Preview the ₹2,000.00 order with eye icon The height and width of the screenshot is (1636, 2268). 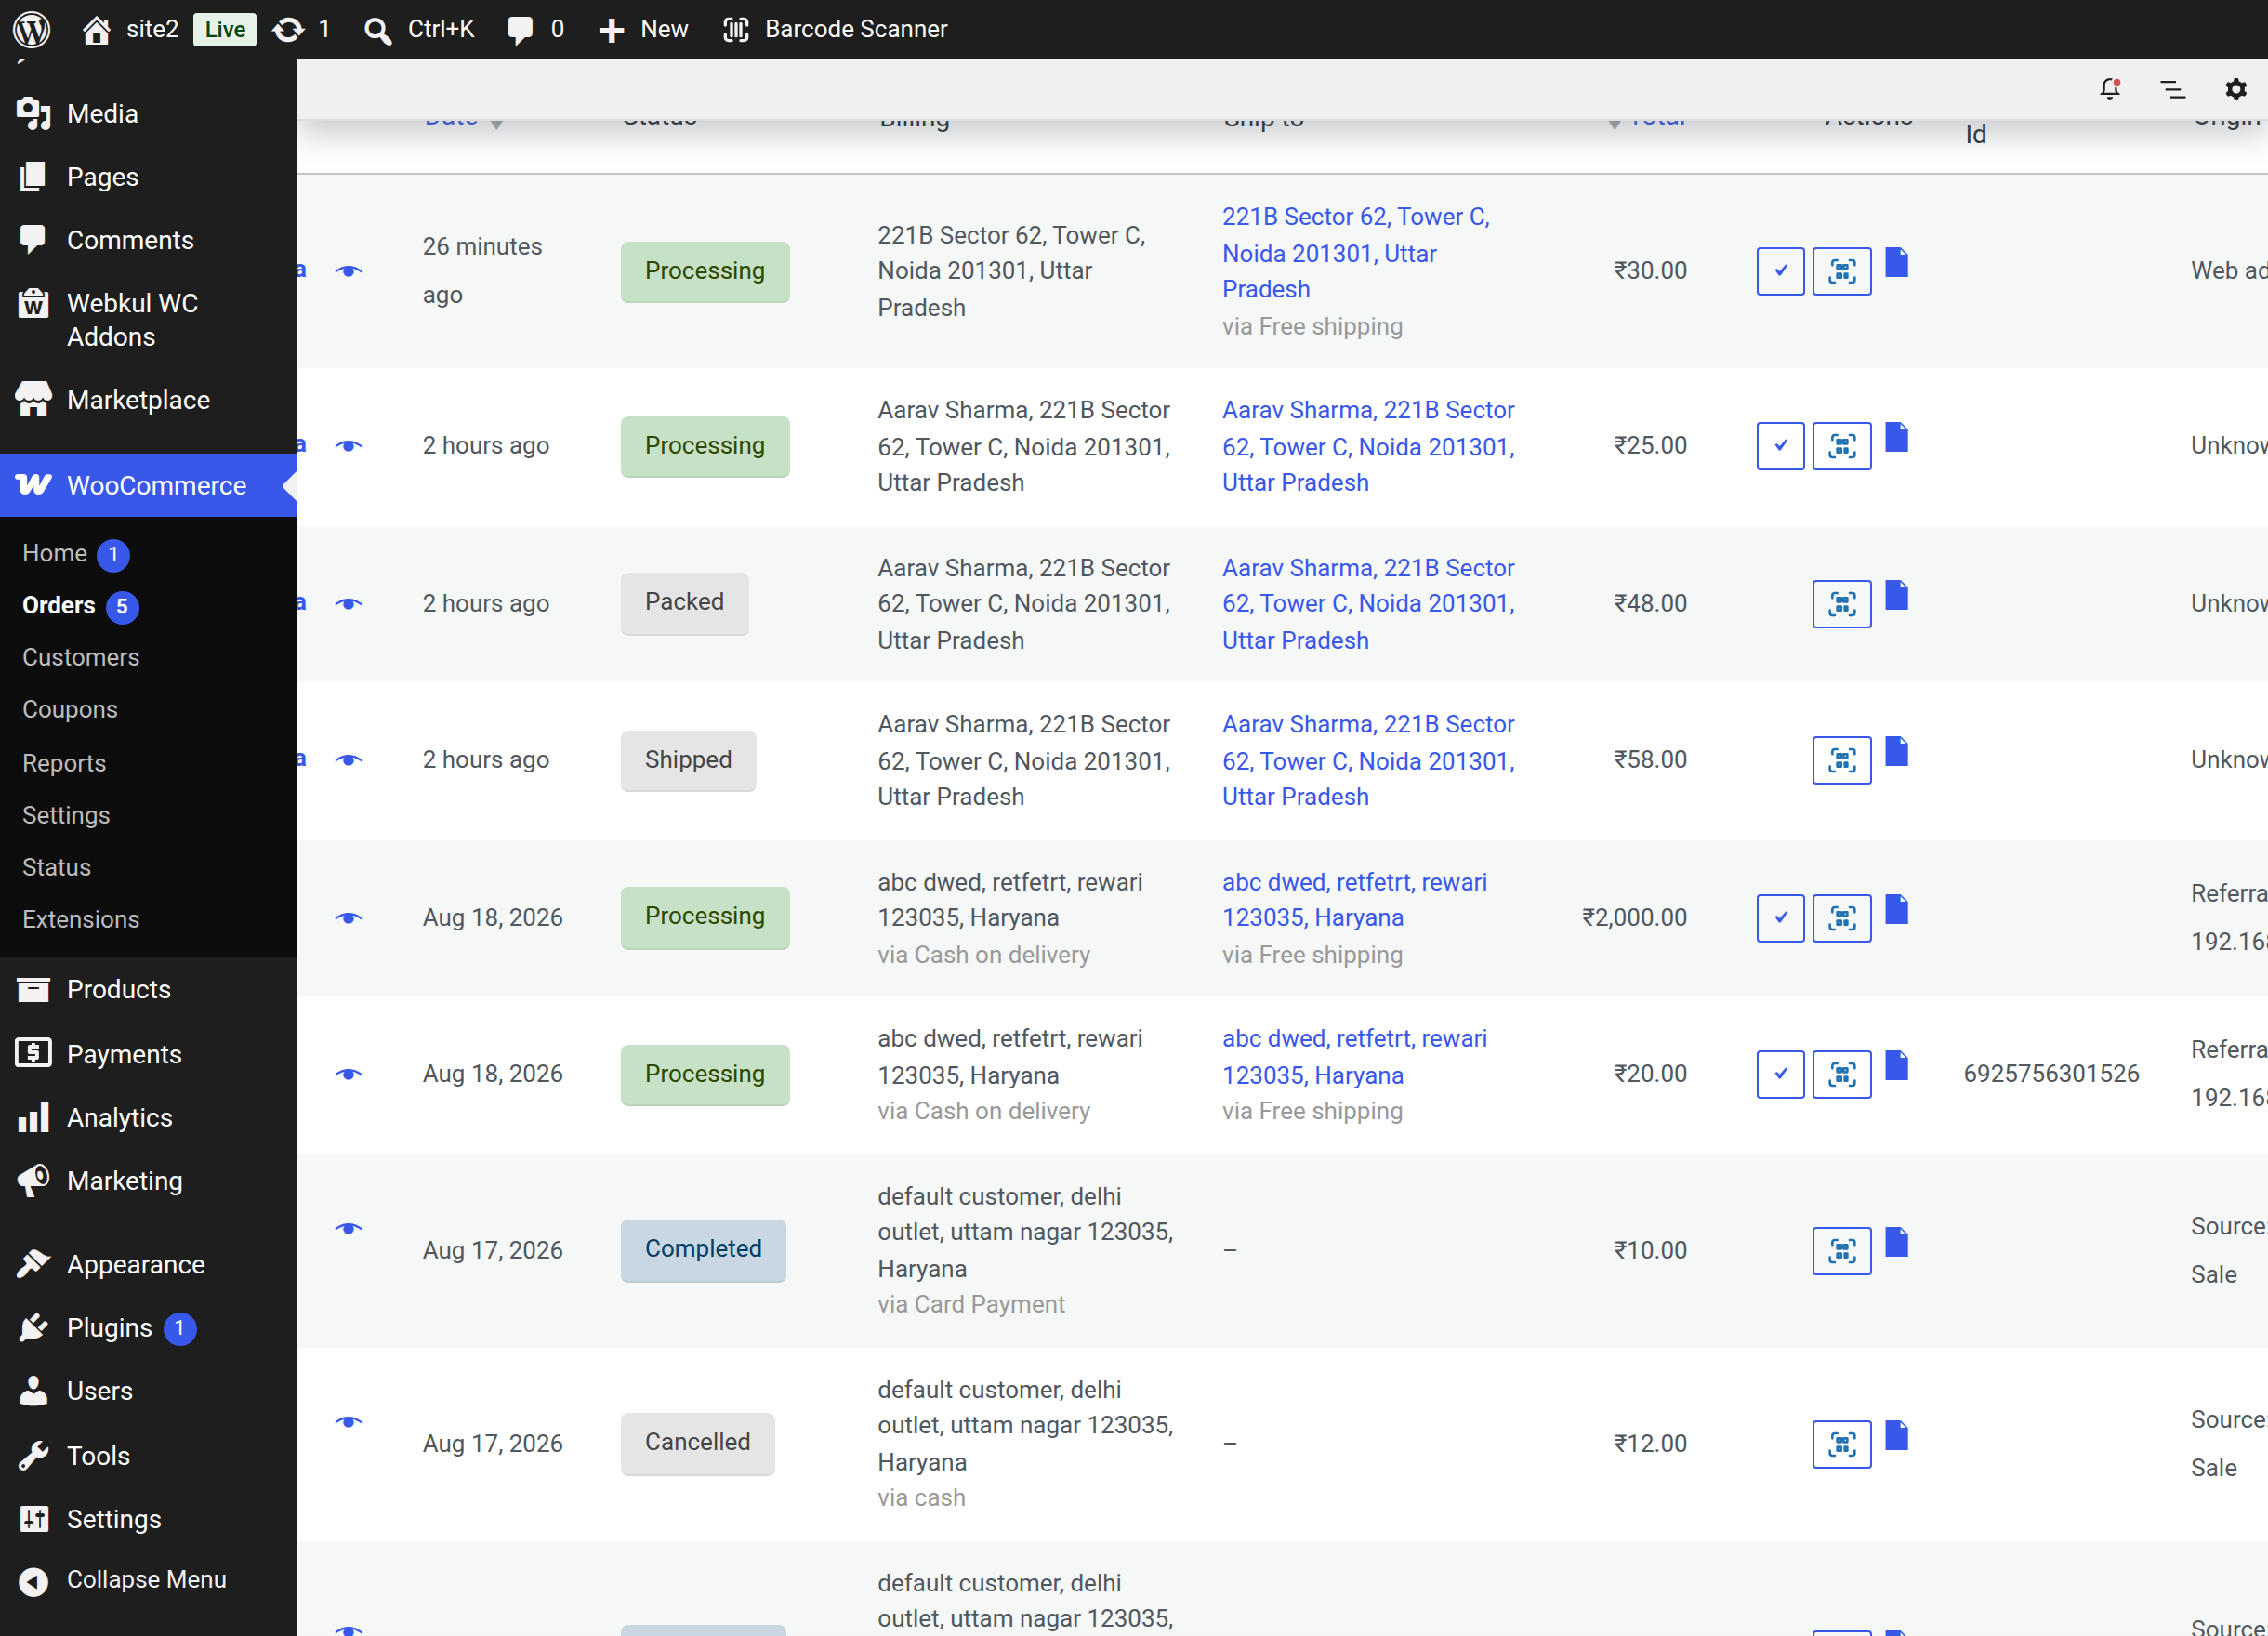(x=348, y=918)
